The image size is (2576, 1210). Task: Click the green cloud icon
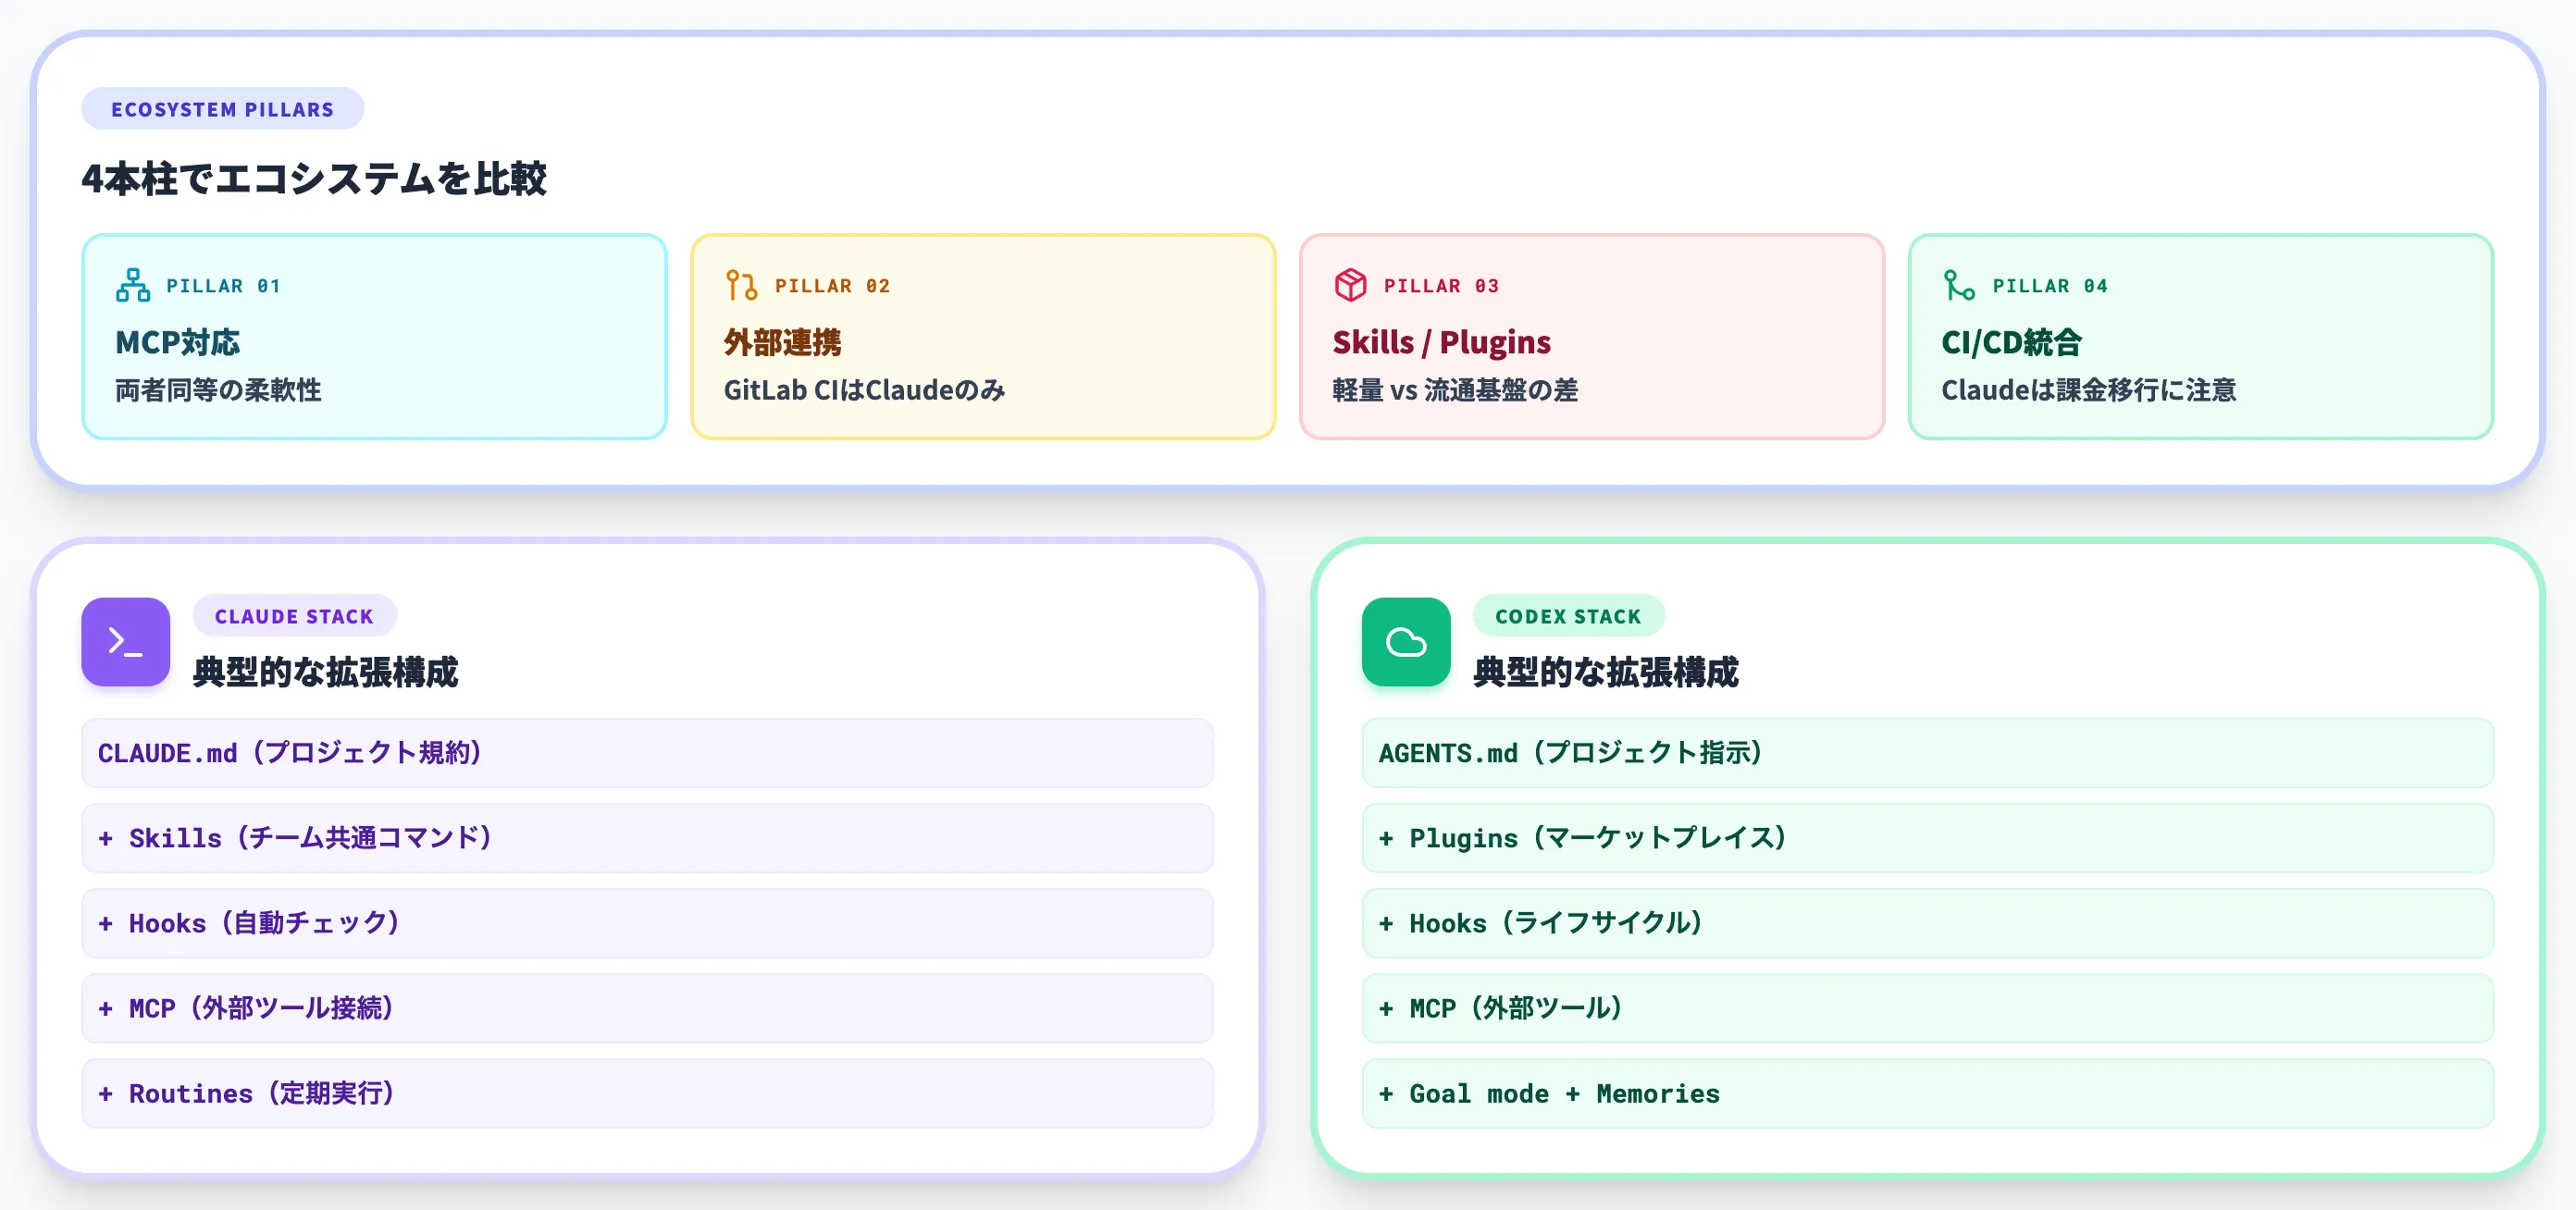pos(1406,642)
